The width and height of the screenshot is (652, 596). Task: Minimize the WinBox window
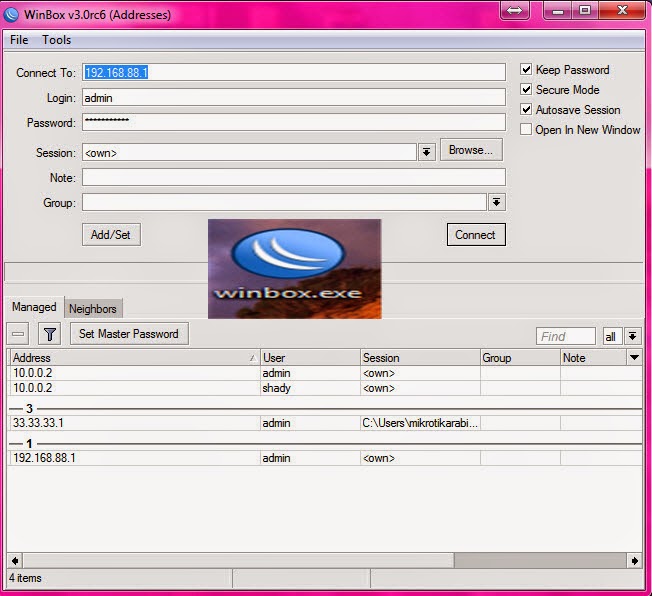pyautogui.click(x=558, y=10)
